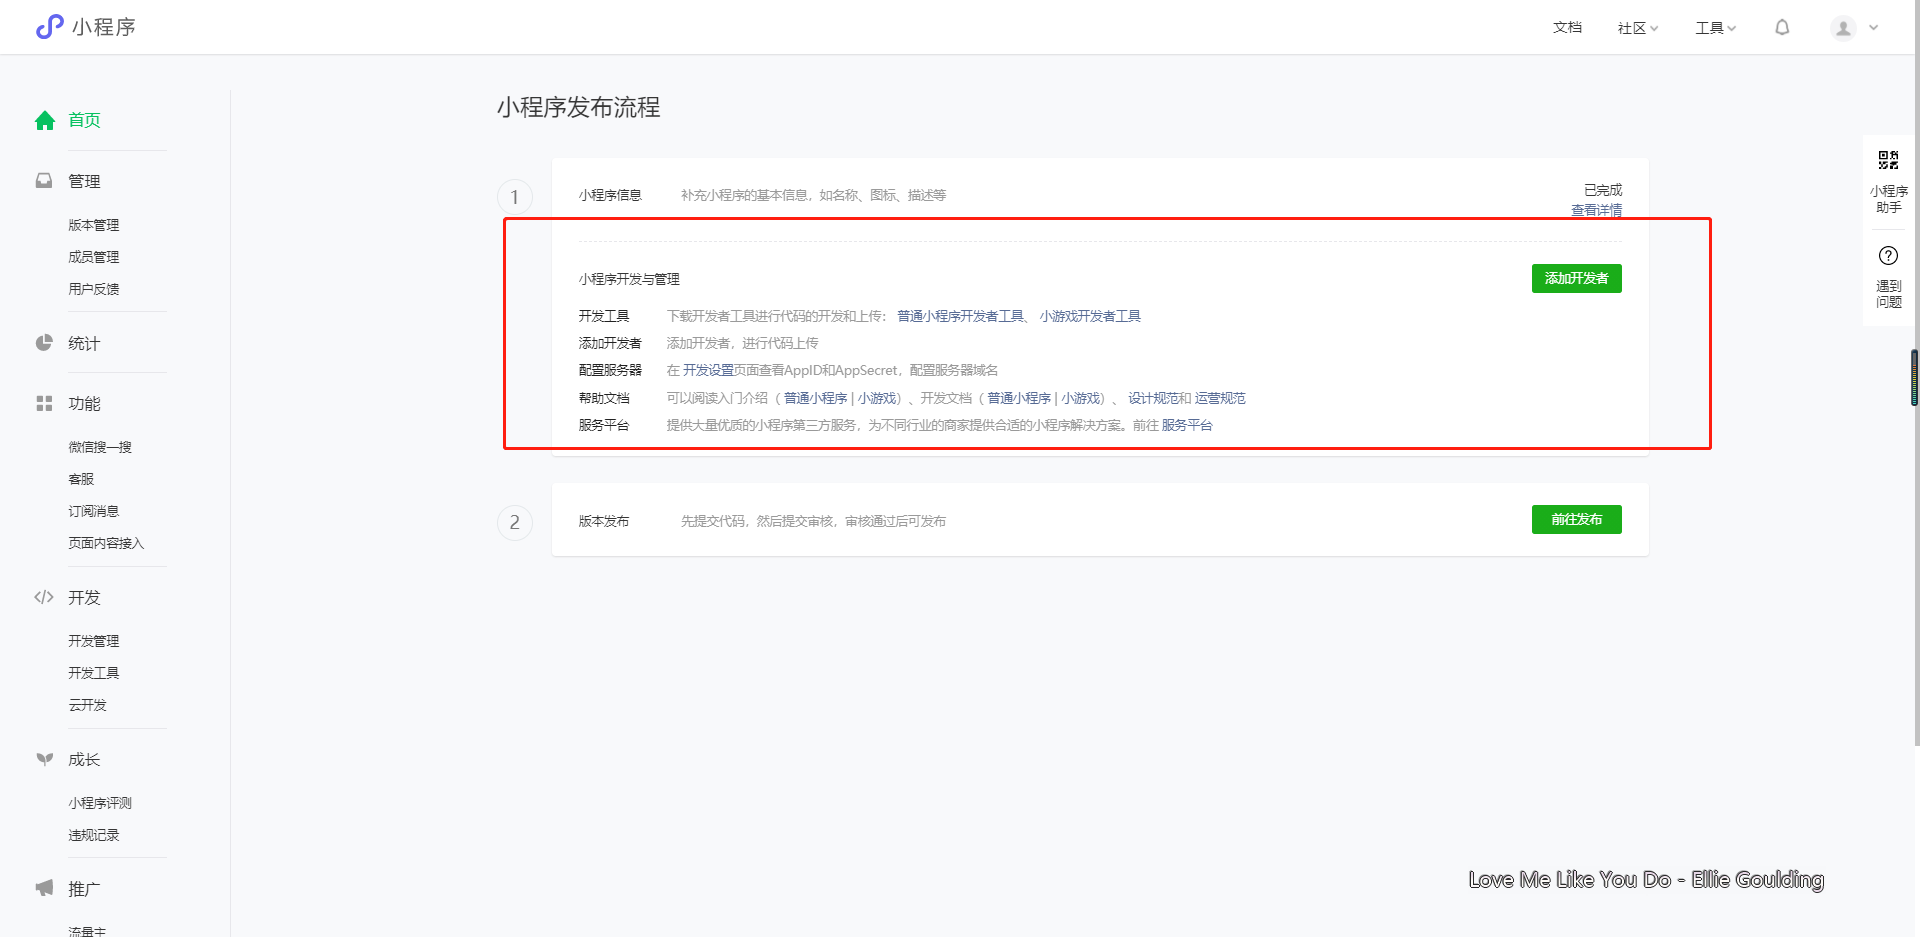Image resolution: width=1920 pixels, height=937 pixels.
Task: Open 版本管理 in sidebar
Action: point(94,225)
